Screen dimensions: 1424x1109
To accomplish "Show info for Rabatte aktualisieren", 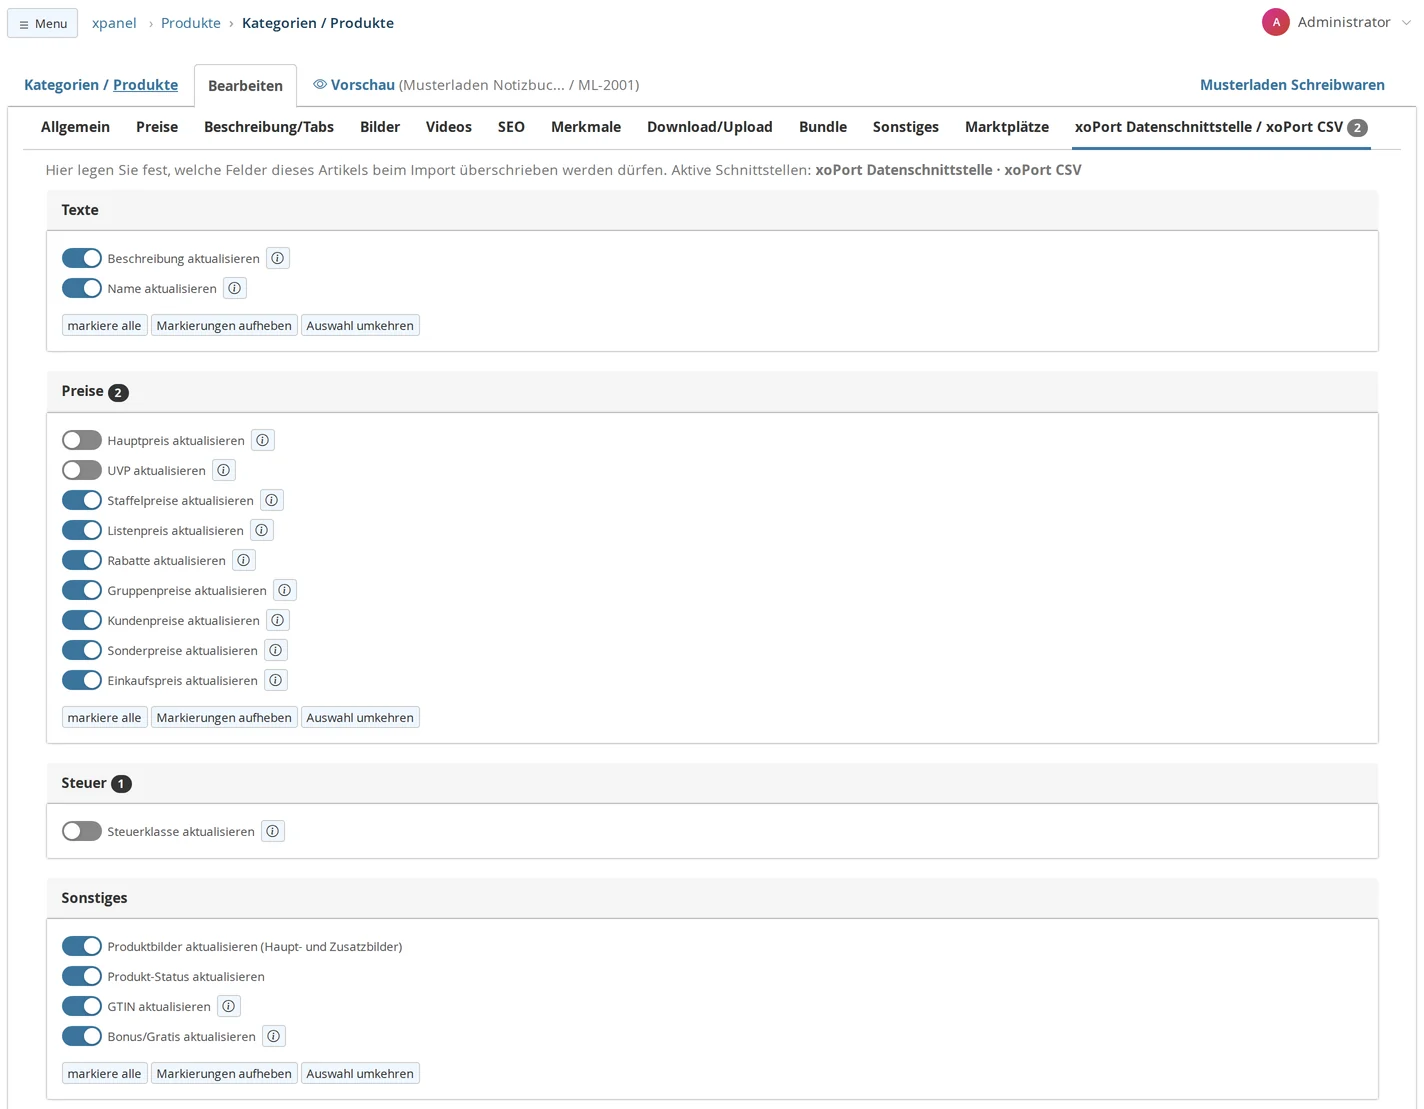I will coord(244,560).
